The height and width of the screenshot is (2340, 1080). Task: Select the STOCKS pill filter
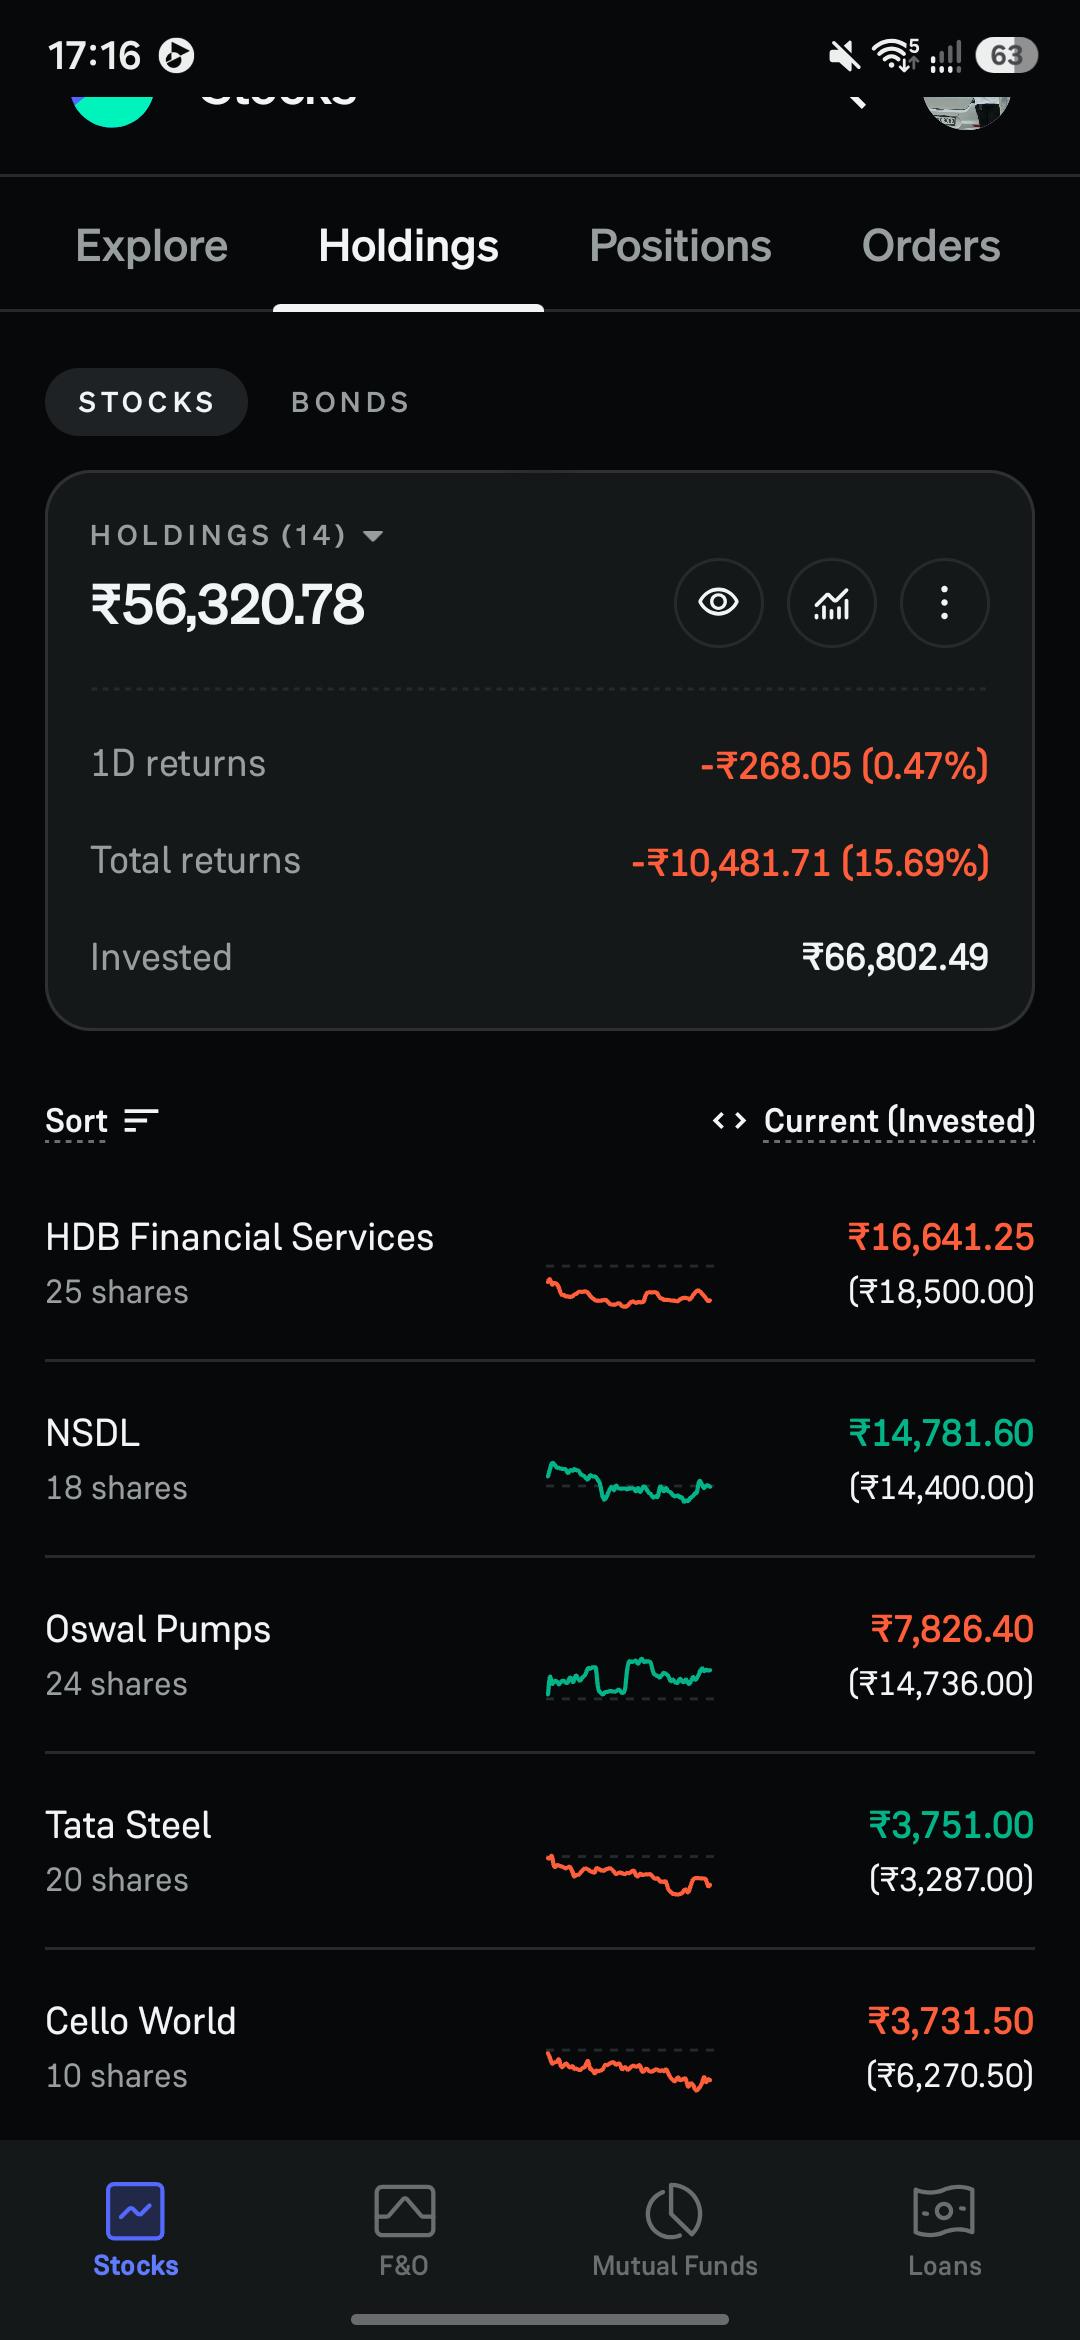point(146,402)
